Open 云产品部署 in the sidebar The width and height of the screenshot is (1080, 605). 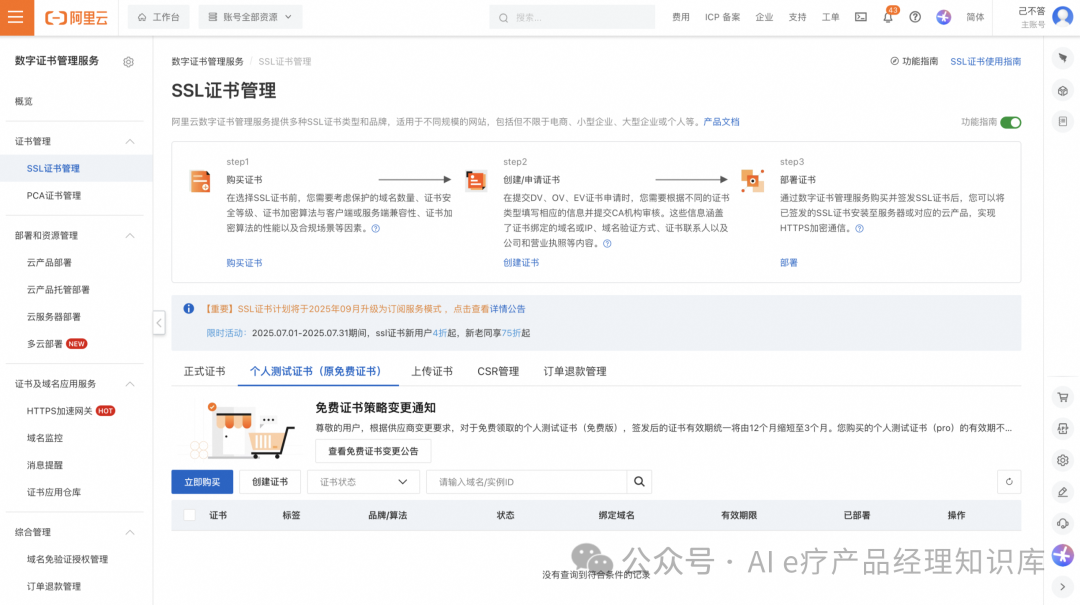[x=50, y=263]
